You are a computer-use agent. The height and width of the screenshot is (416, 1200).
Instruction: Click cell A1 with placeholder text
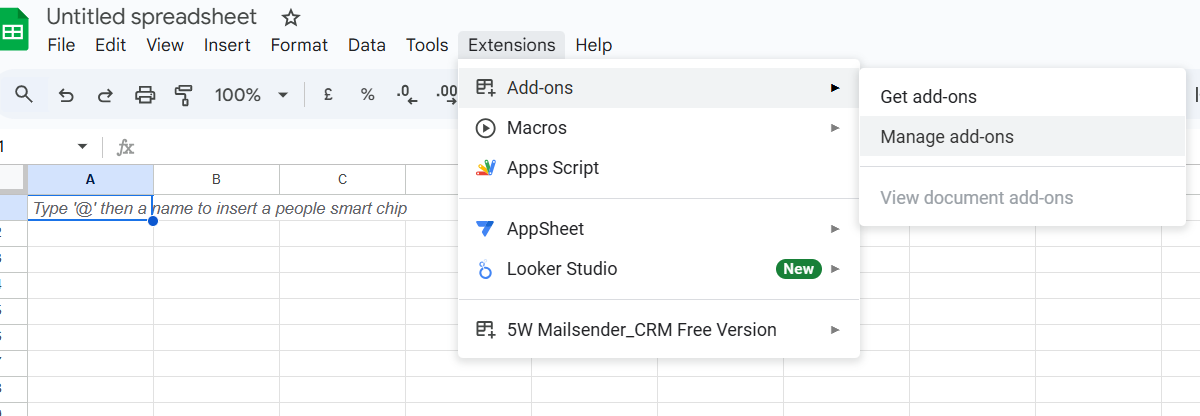pyautogui.click(x=90, y=208)
